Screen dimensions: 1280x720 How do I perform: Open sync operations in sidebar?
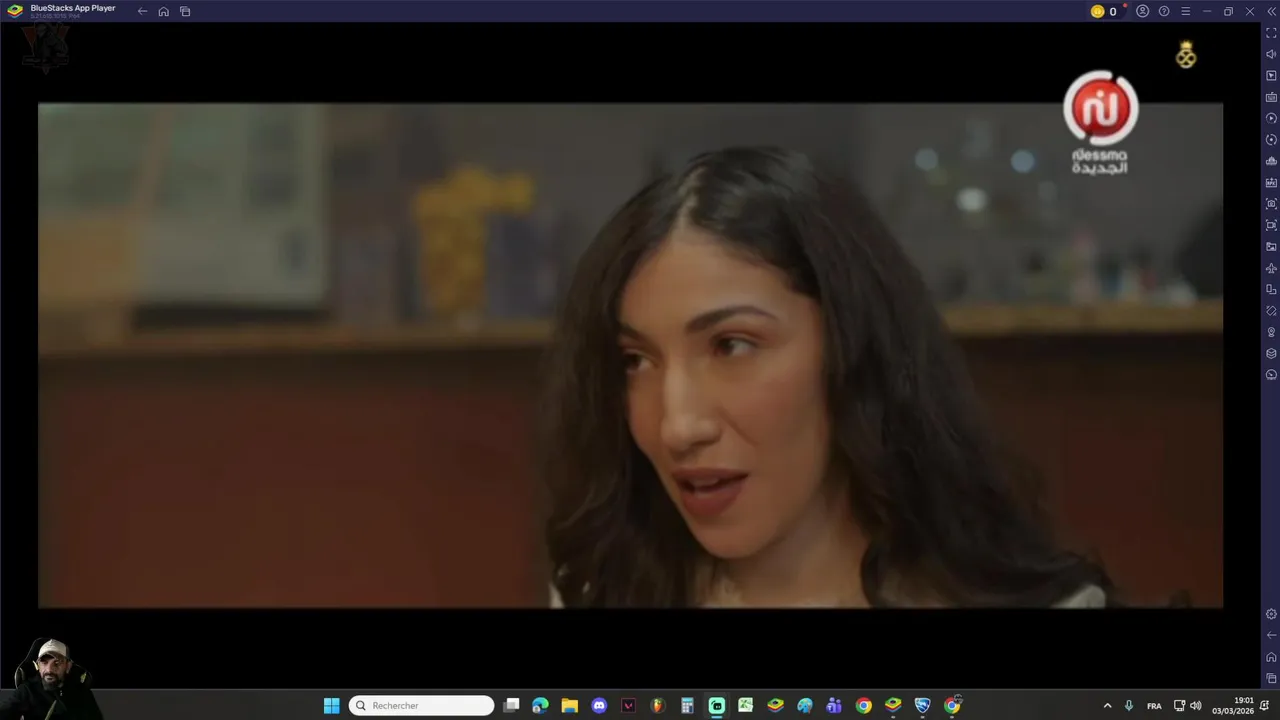[1271, 140]
